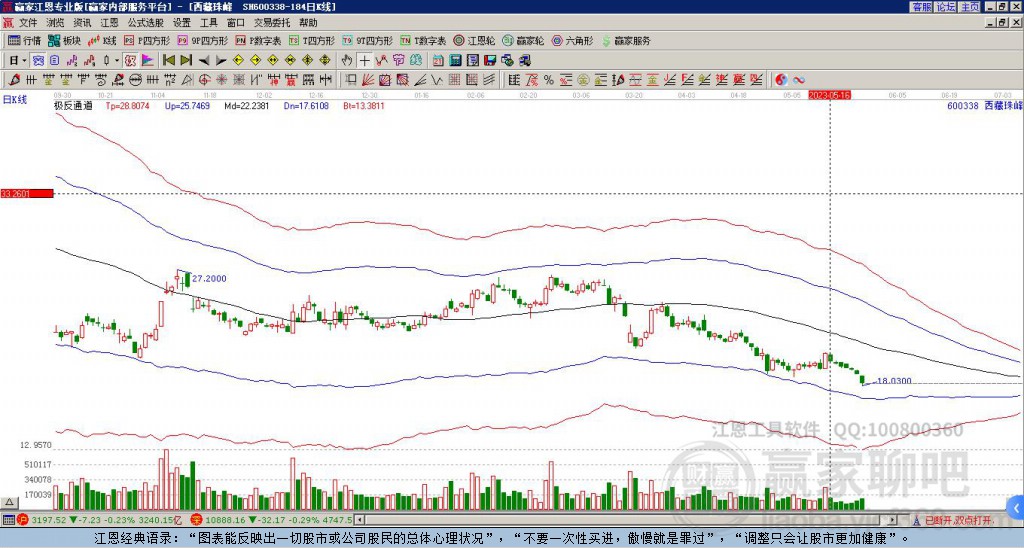
Task: Open the P四方形 square tool
Action: point(147,40)
